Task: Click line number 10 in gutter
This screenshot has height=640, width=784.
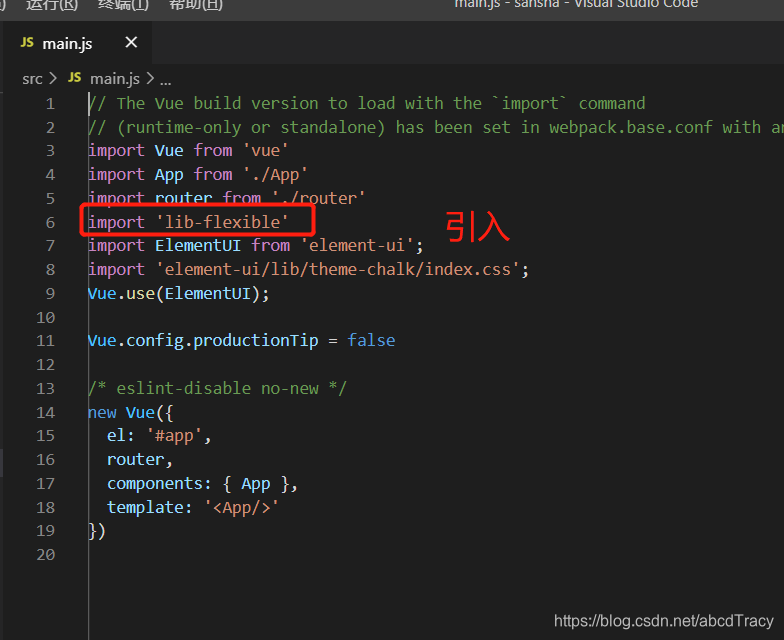Action: click(x=46, y=318)
